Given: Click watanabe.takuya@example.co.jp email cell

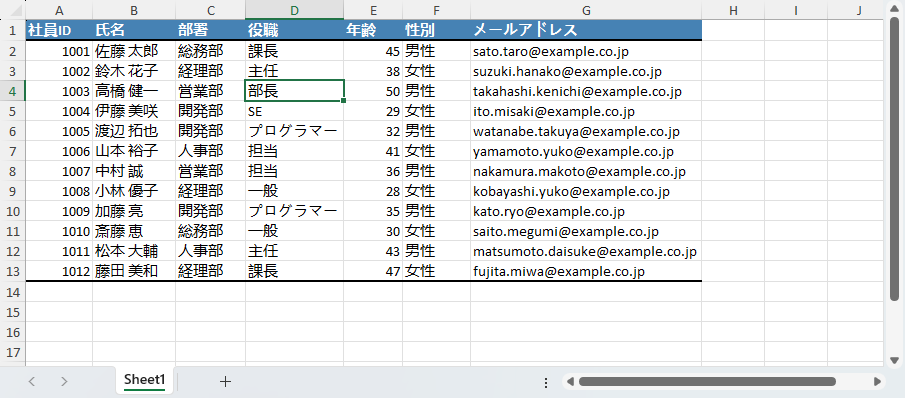Looking at the screenshot, I should coord(586,131).
